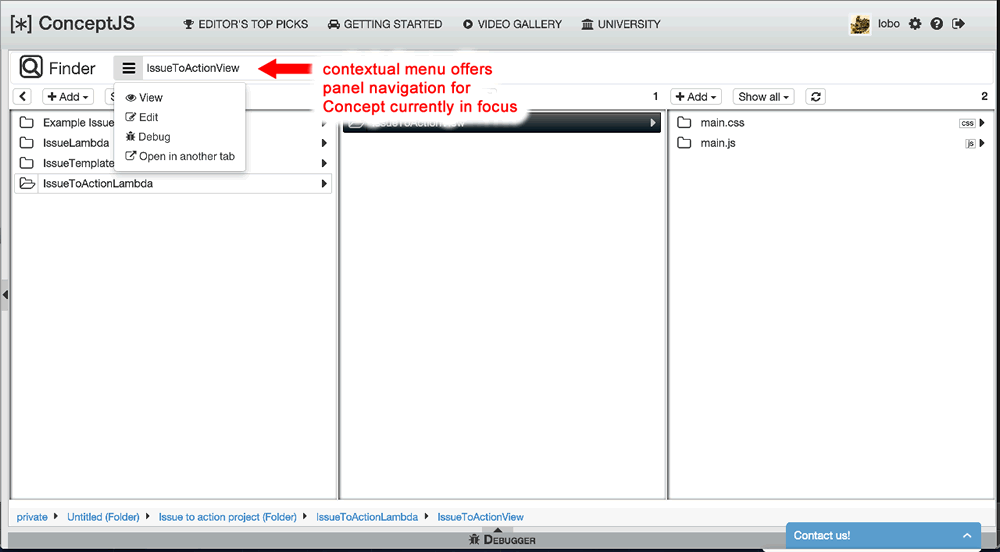1000x552 pixels.
Task: Open the left panel Add dropdown
Action: 68,97
